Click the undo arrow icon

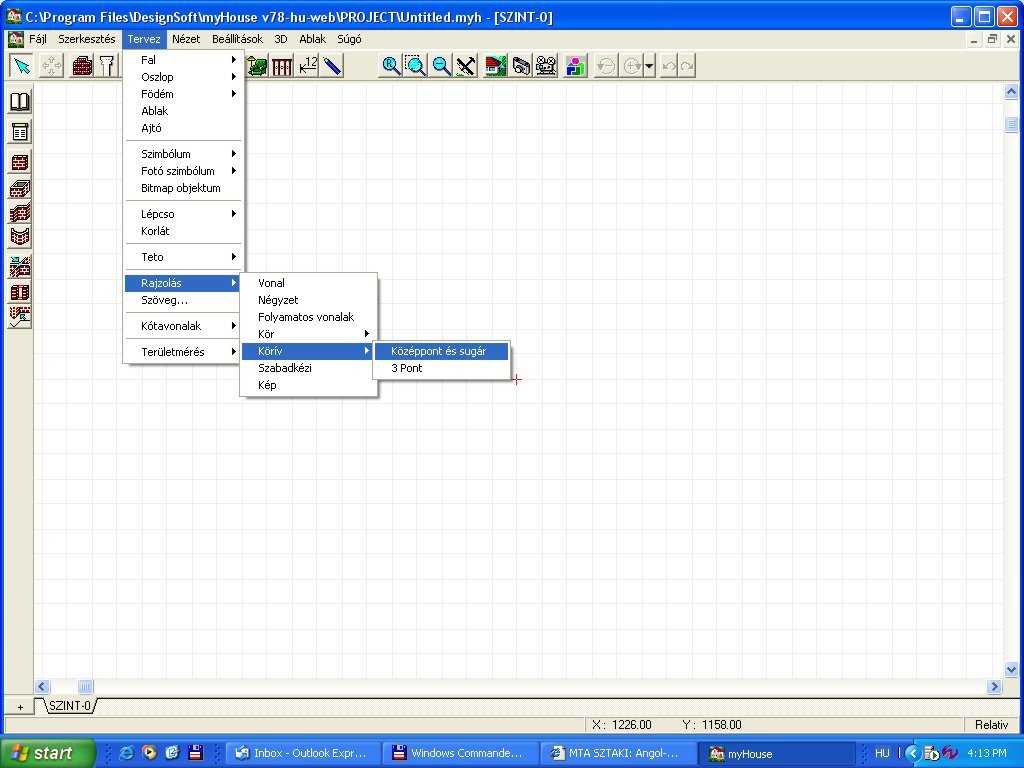pyautogui.click(x=669, y=66)
